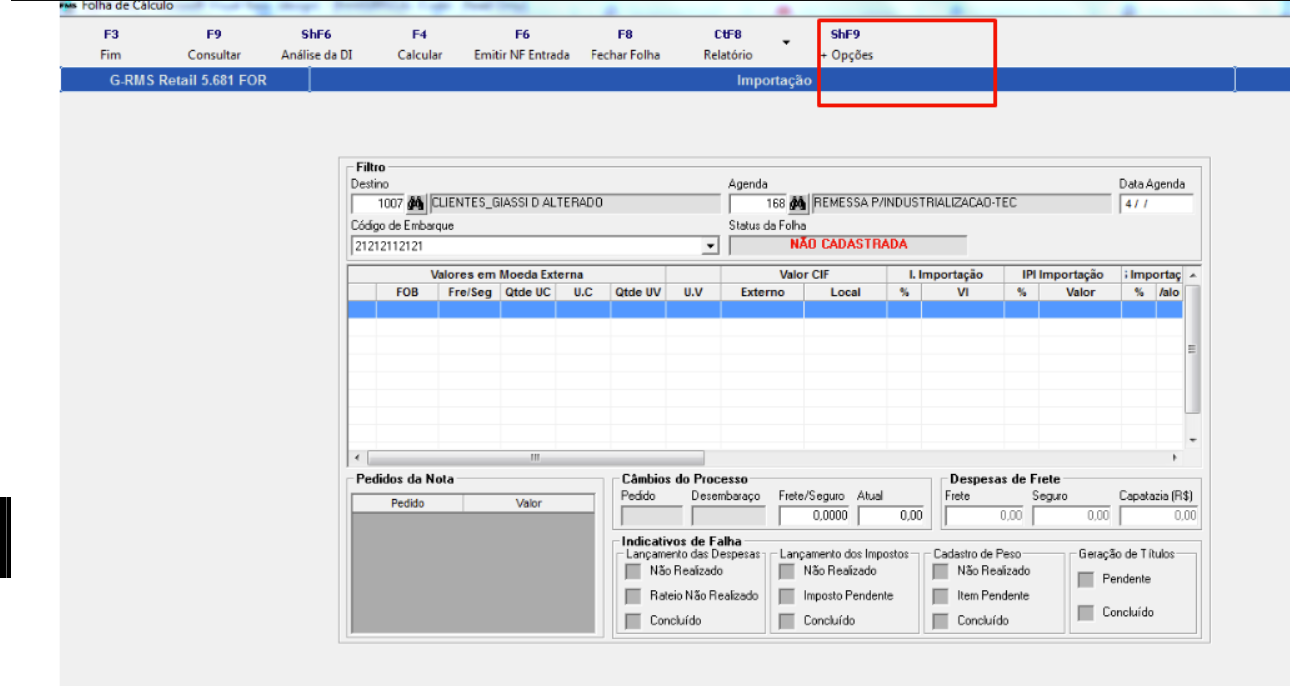Click the Destino code field showing 1007
The image size is (1290, 686).
tap(378, 203)
